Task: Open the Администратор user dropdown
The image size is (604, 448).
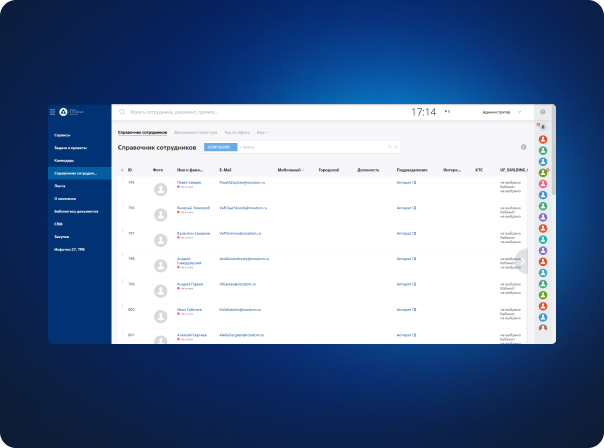Action: tap(501, 112)
